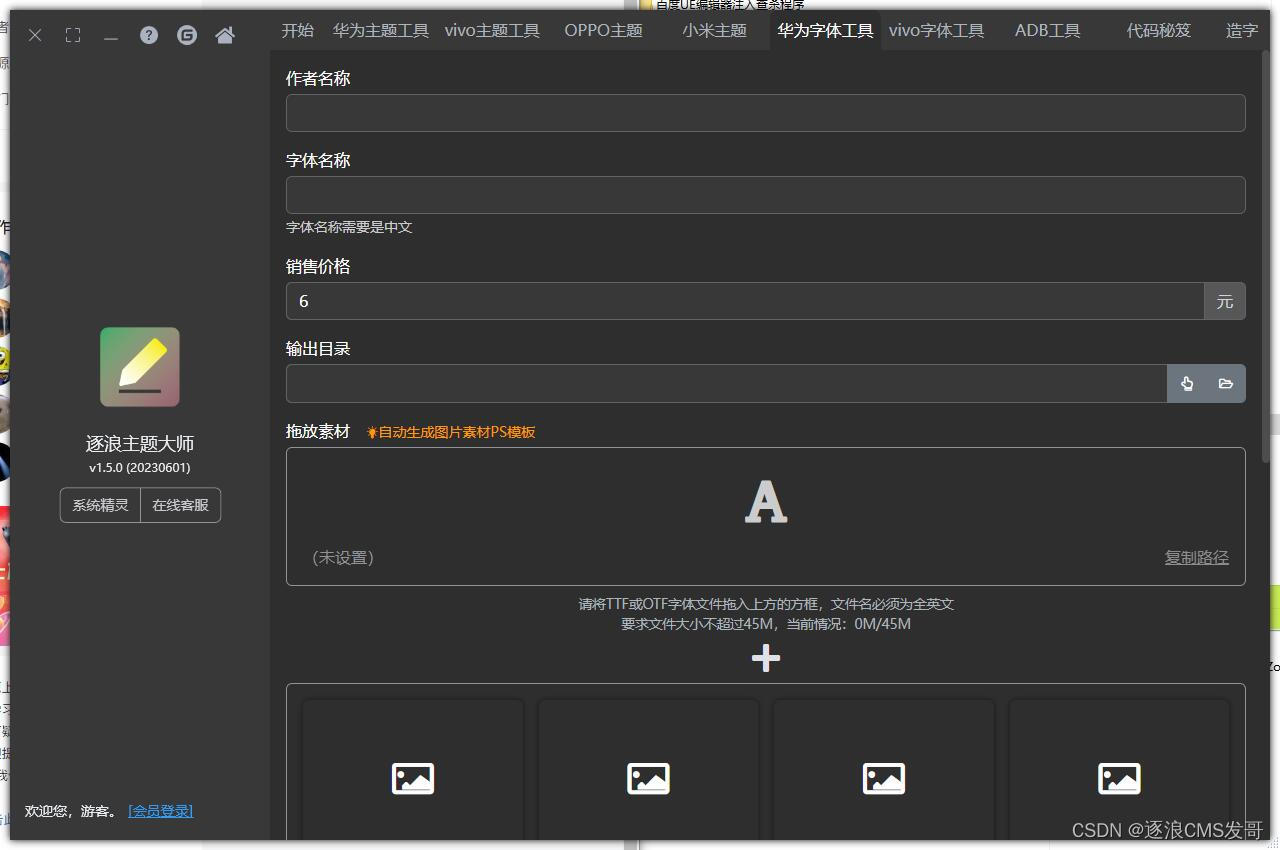Click the 系统精灵 button
Image resolution: width=1280 pixels, height=850 pixels.
[100, 505]
